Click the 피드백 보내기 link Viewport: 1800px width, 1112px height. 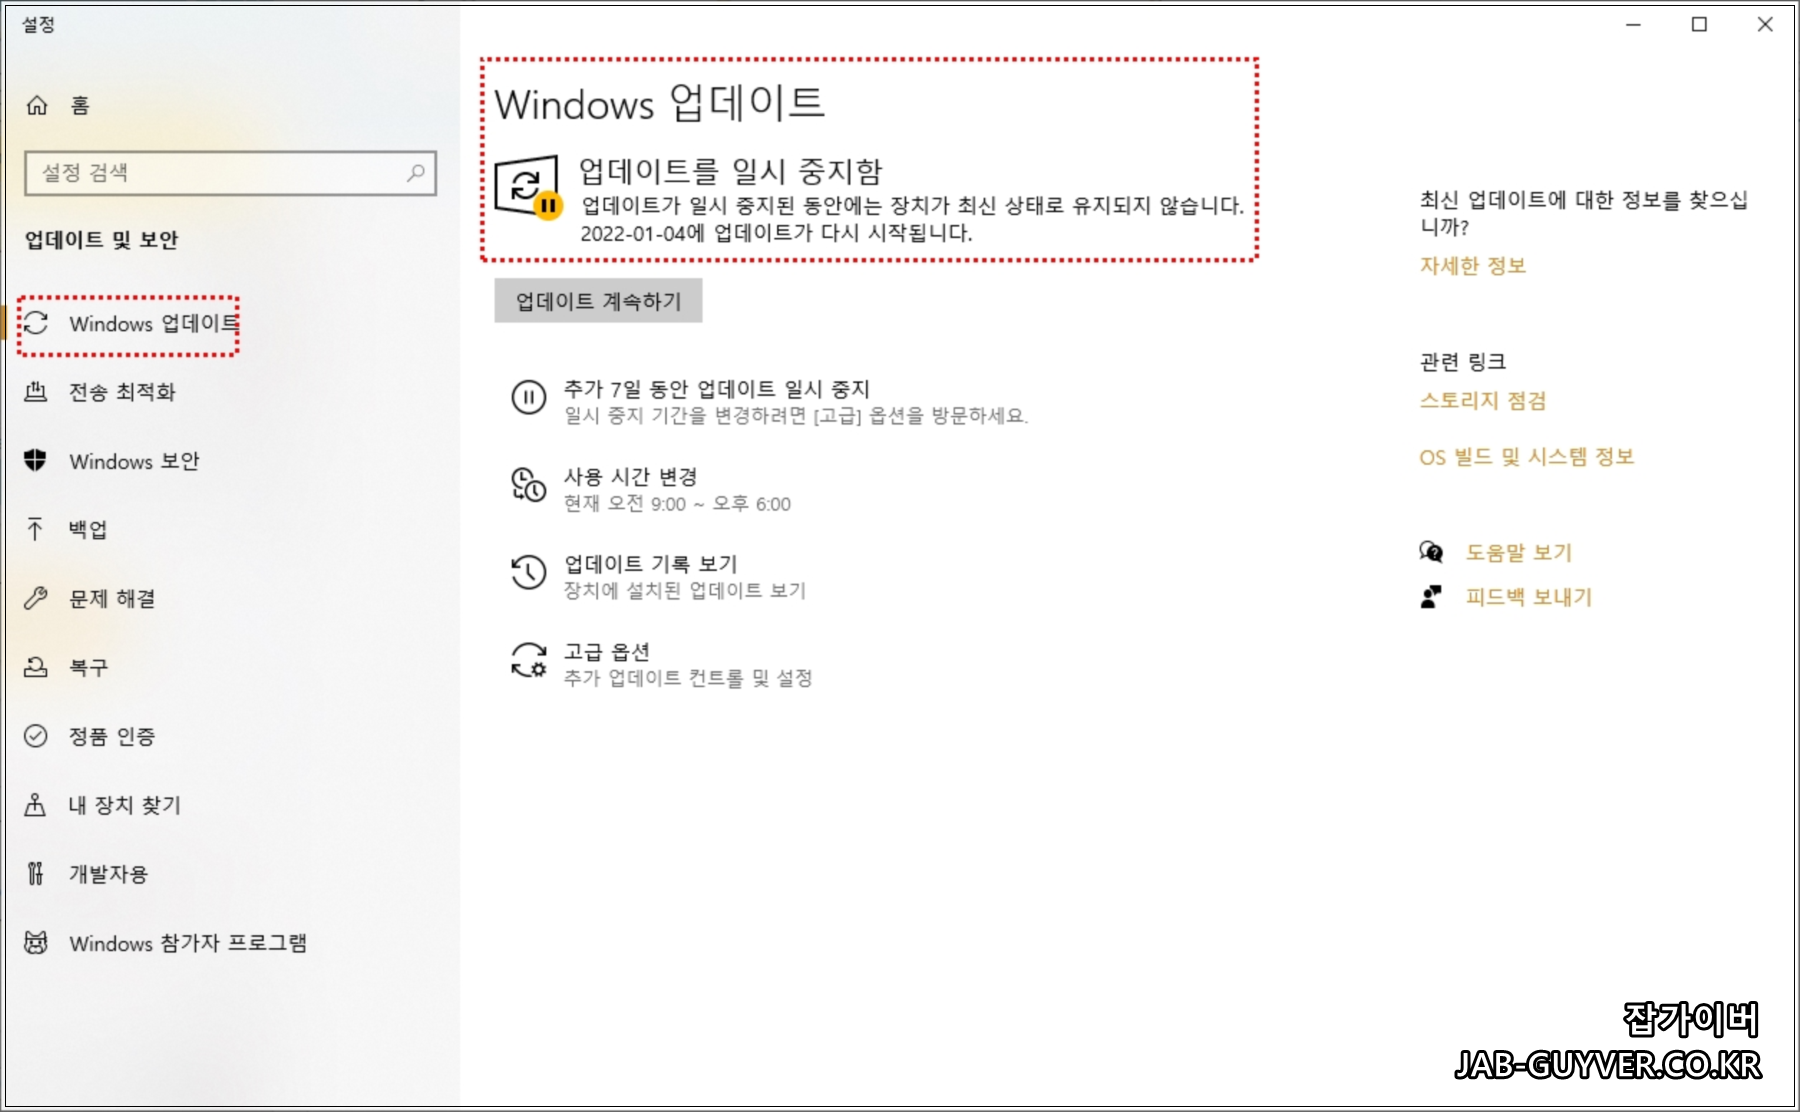(1528, 597)
